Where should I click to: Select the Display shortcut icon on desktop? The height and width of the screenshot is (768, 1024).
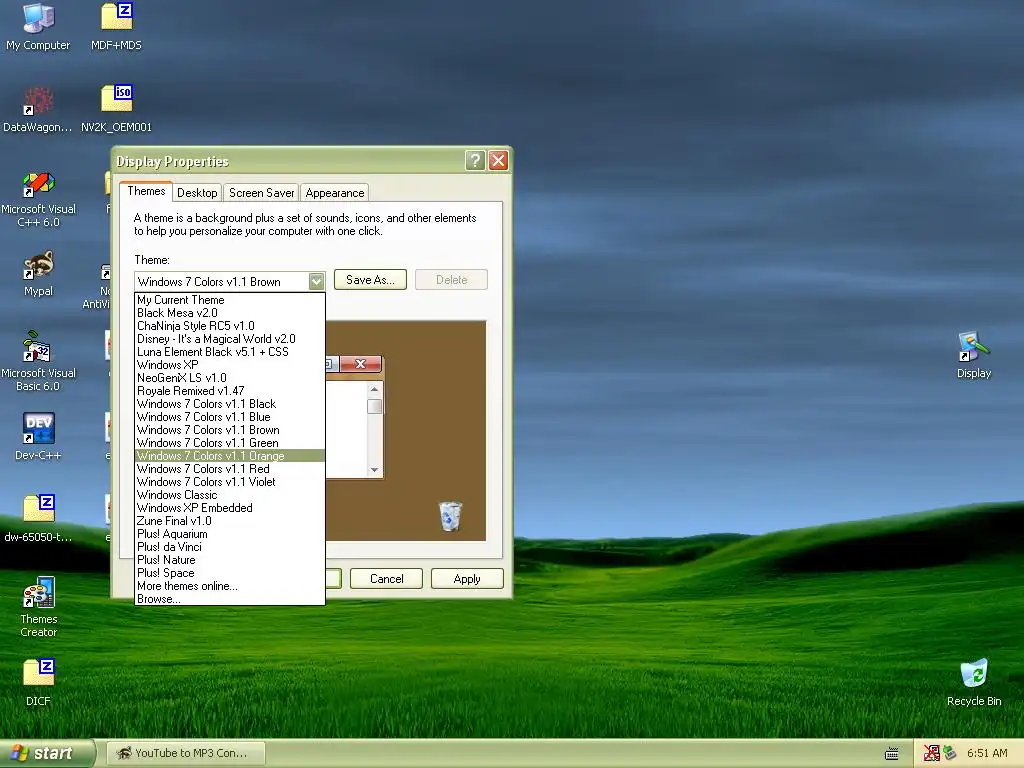point(974,355)
